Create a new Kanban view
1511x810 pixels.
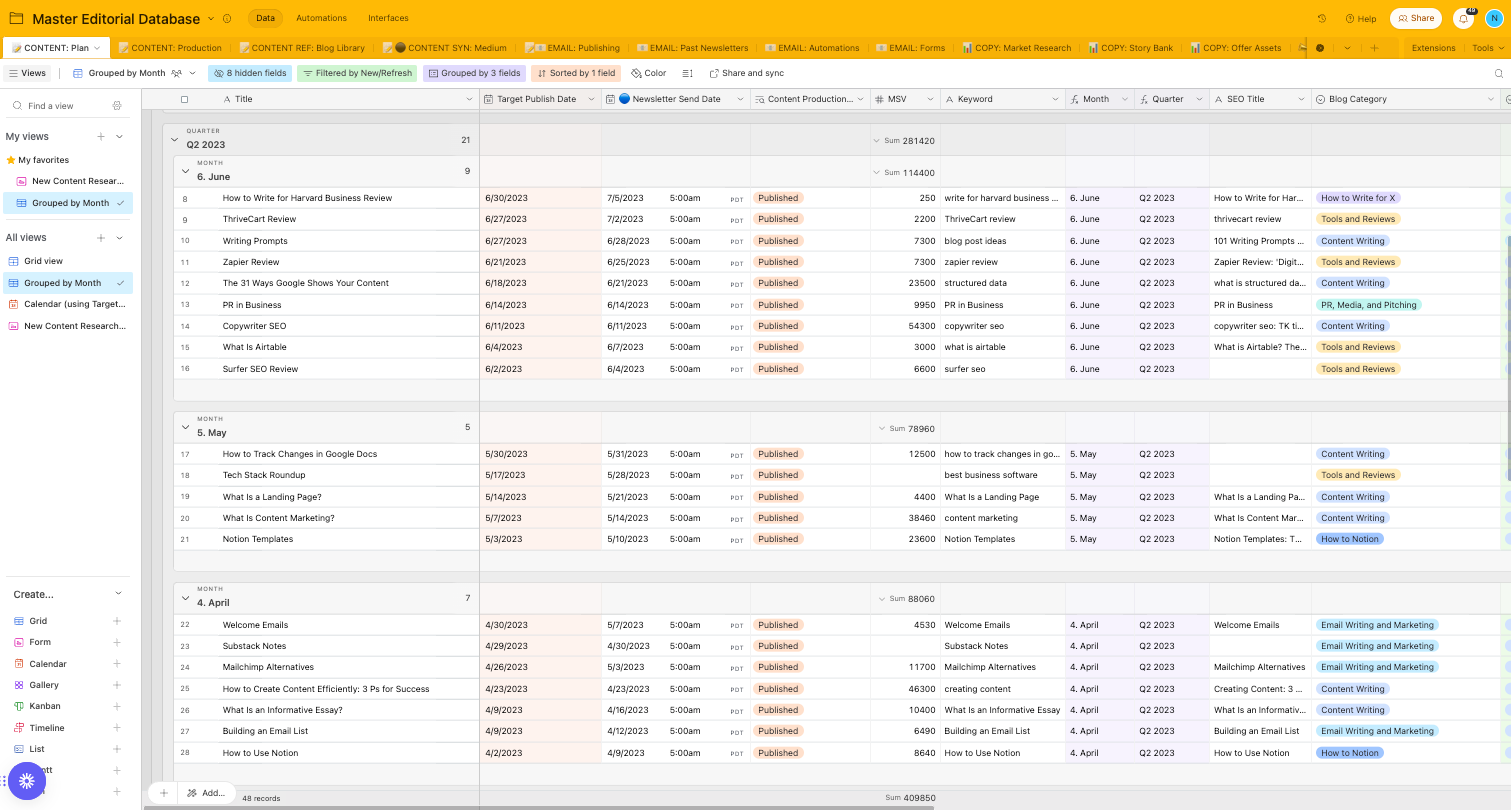click(x=45, y=706)
